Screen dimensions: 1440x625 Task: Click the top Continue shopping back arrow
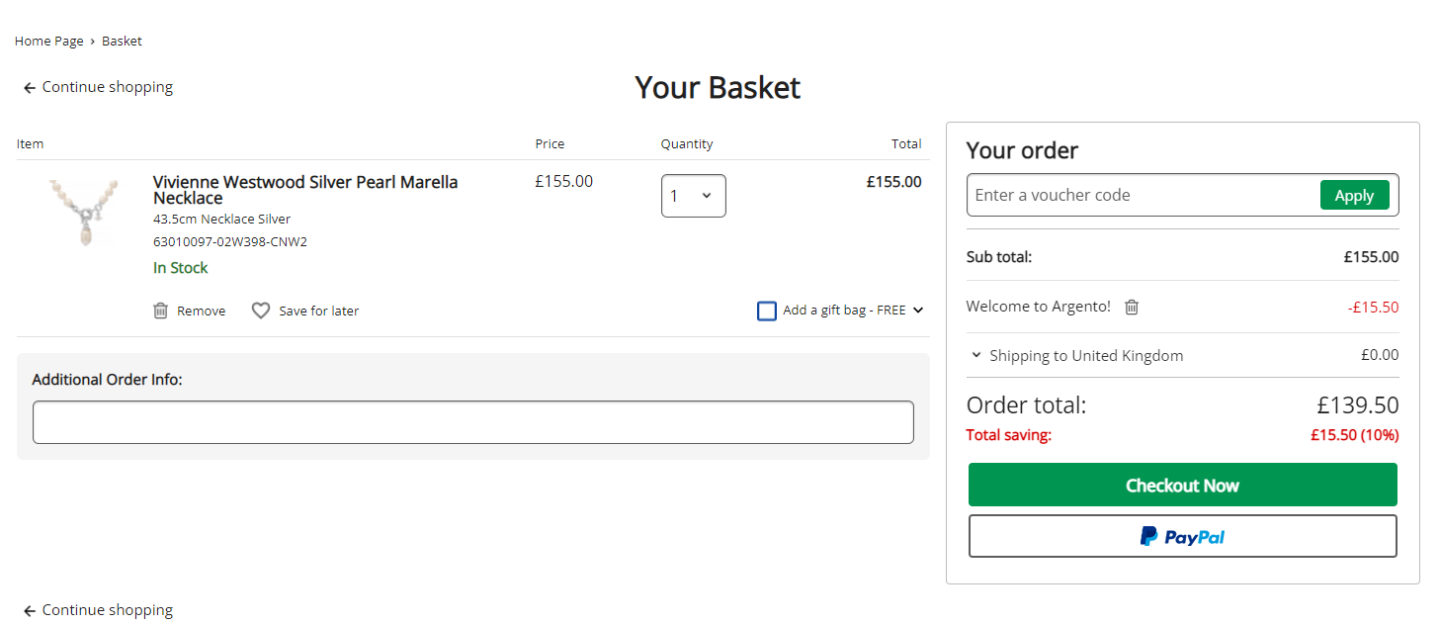30,88
